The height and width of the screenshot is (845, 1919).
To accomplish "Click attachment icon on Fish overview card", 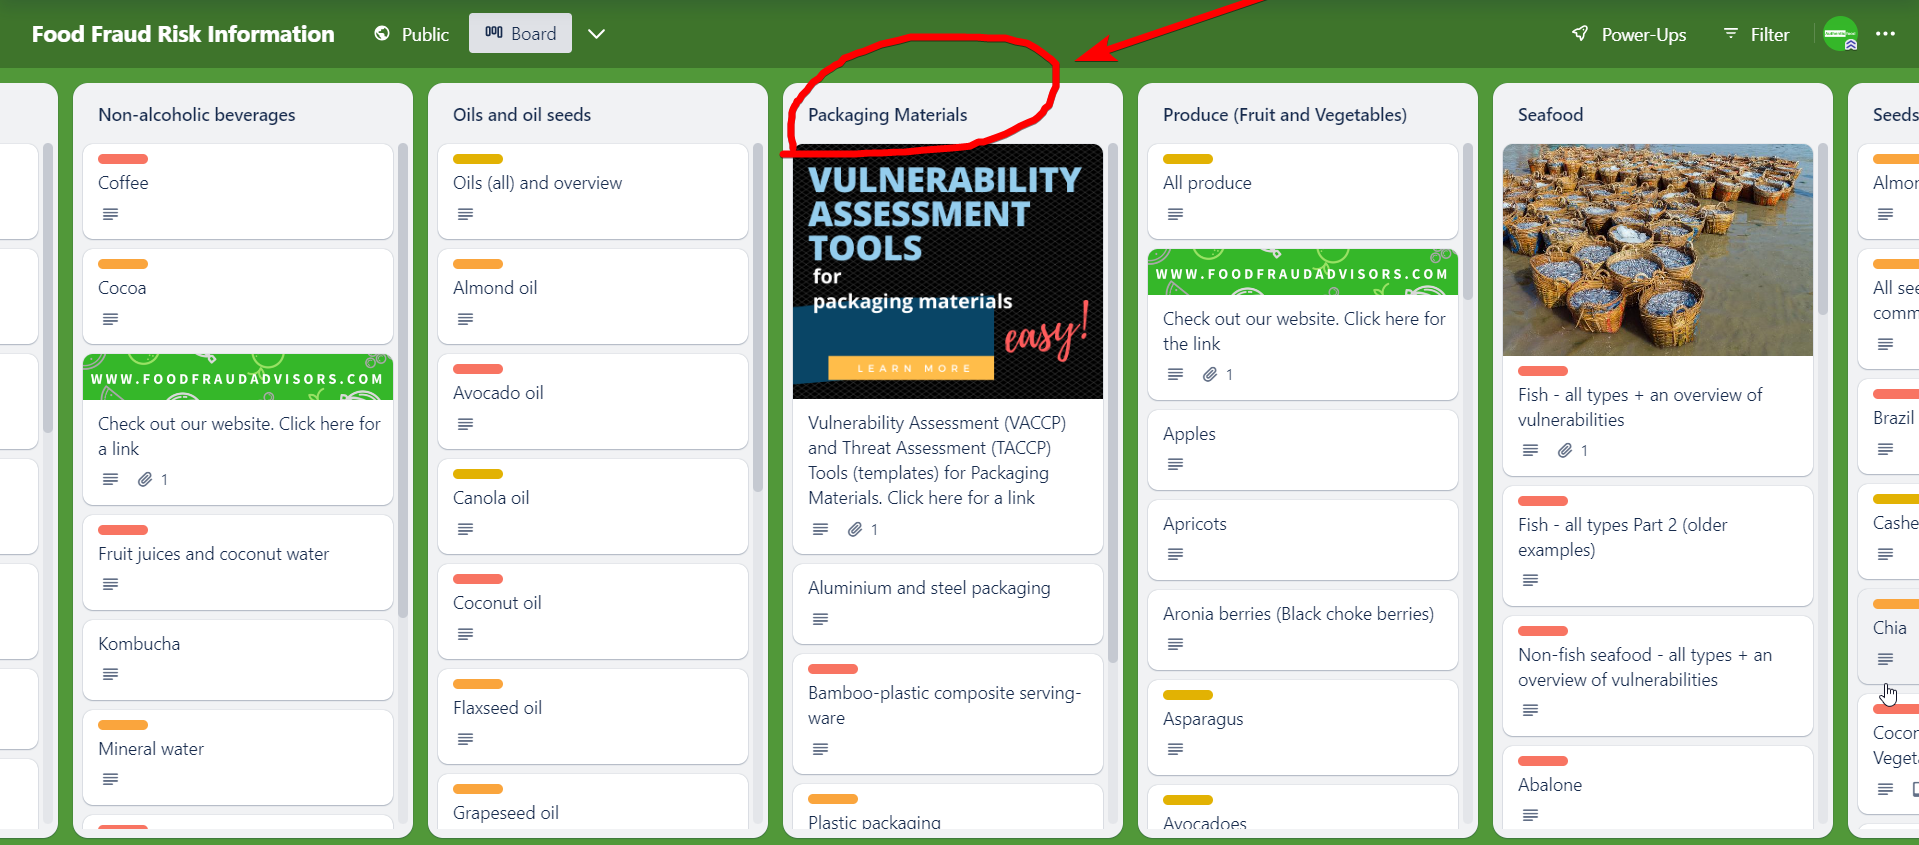I will 1565,450.
